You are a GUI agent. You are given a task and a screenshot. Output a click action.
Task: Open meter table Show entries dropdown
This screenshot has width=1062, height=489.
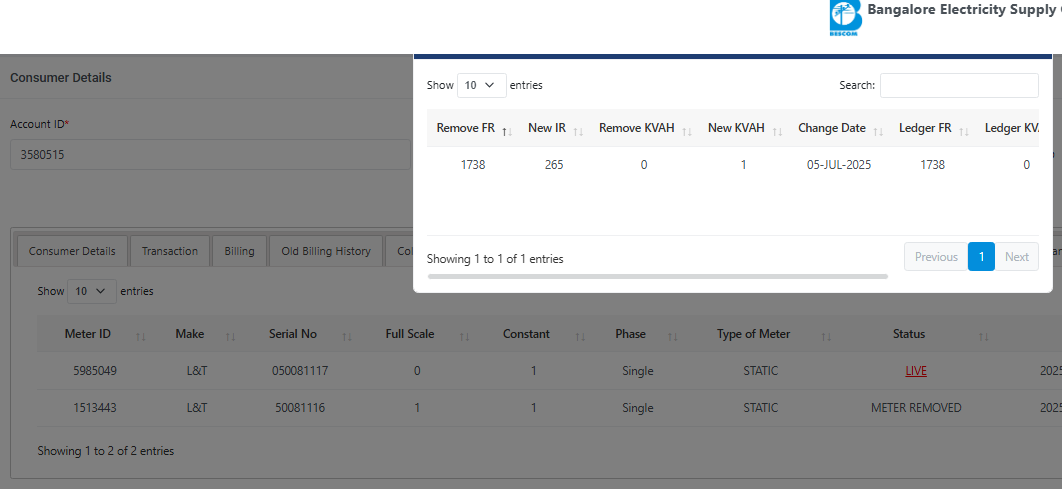point(91,291)
